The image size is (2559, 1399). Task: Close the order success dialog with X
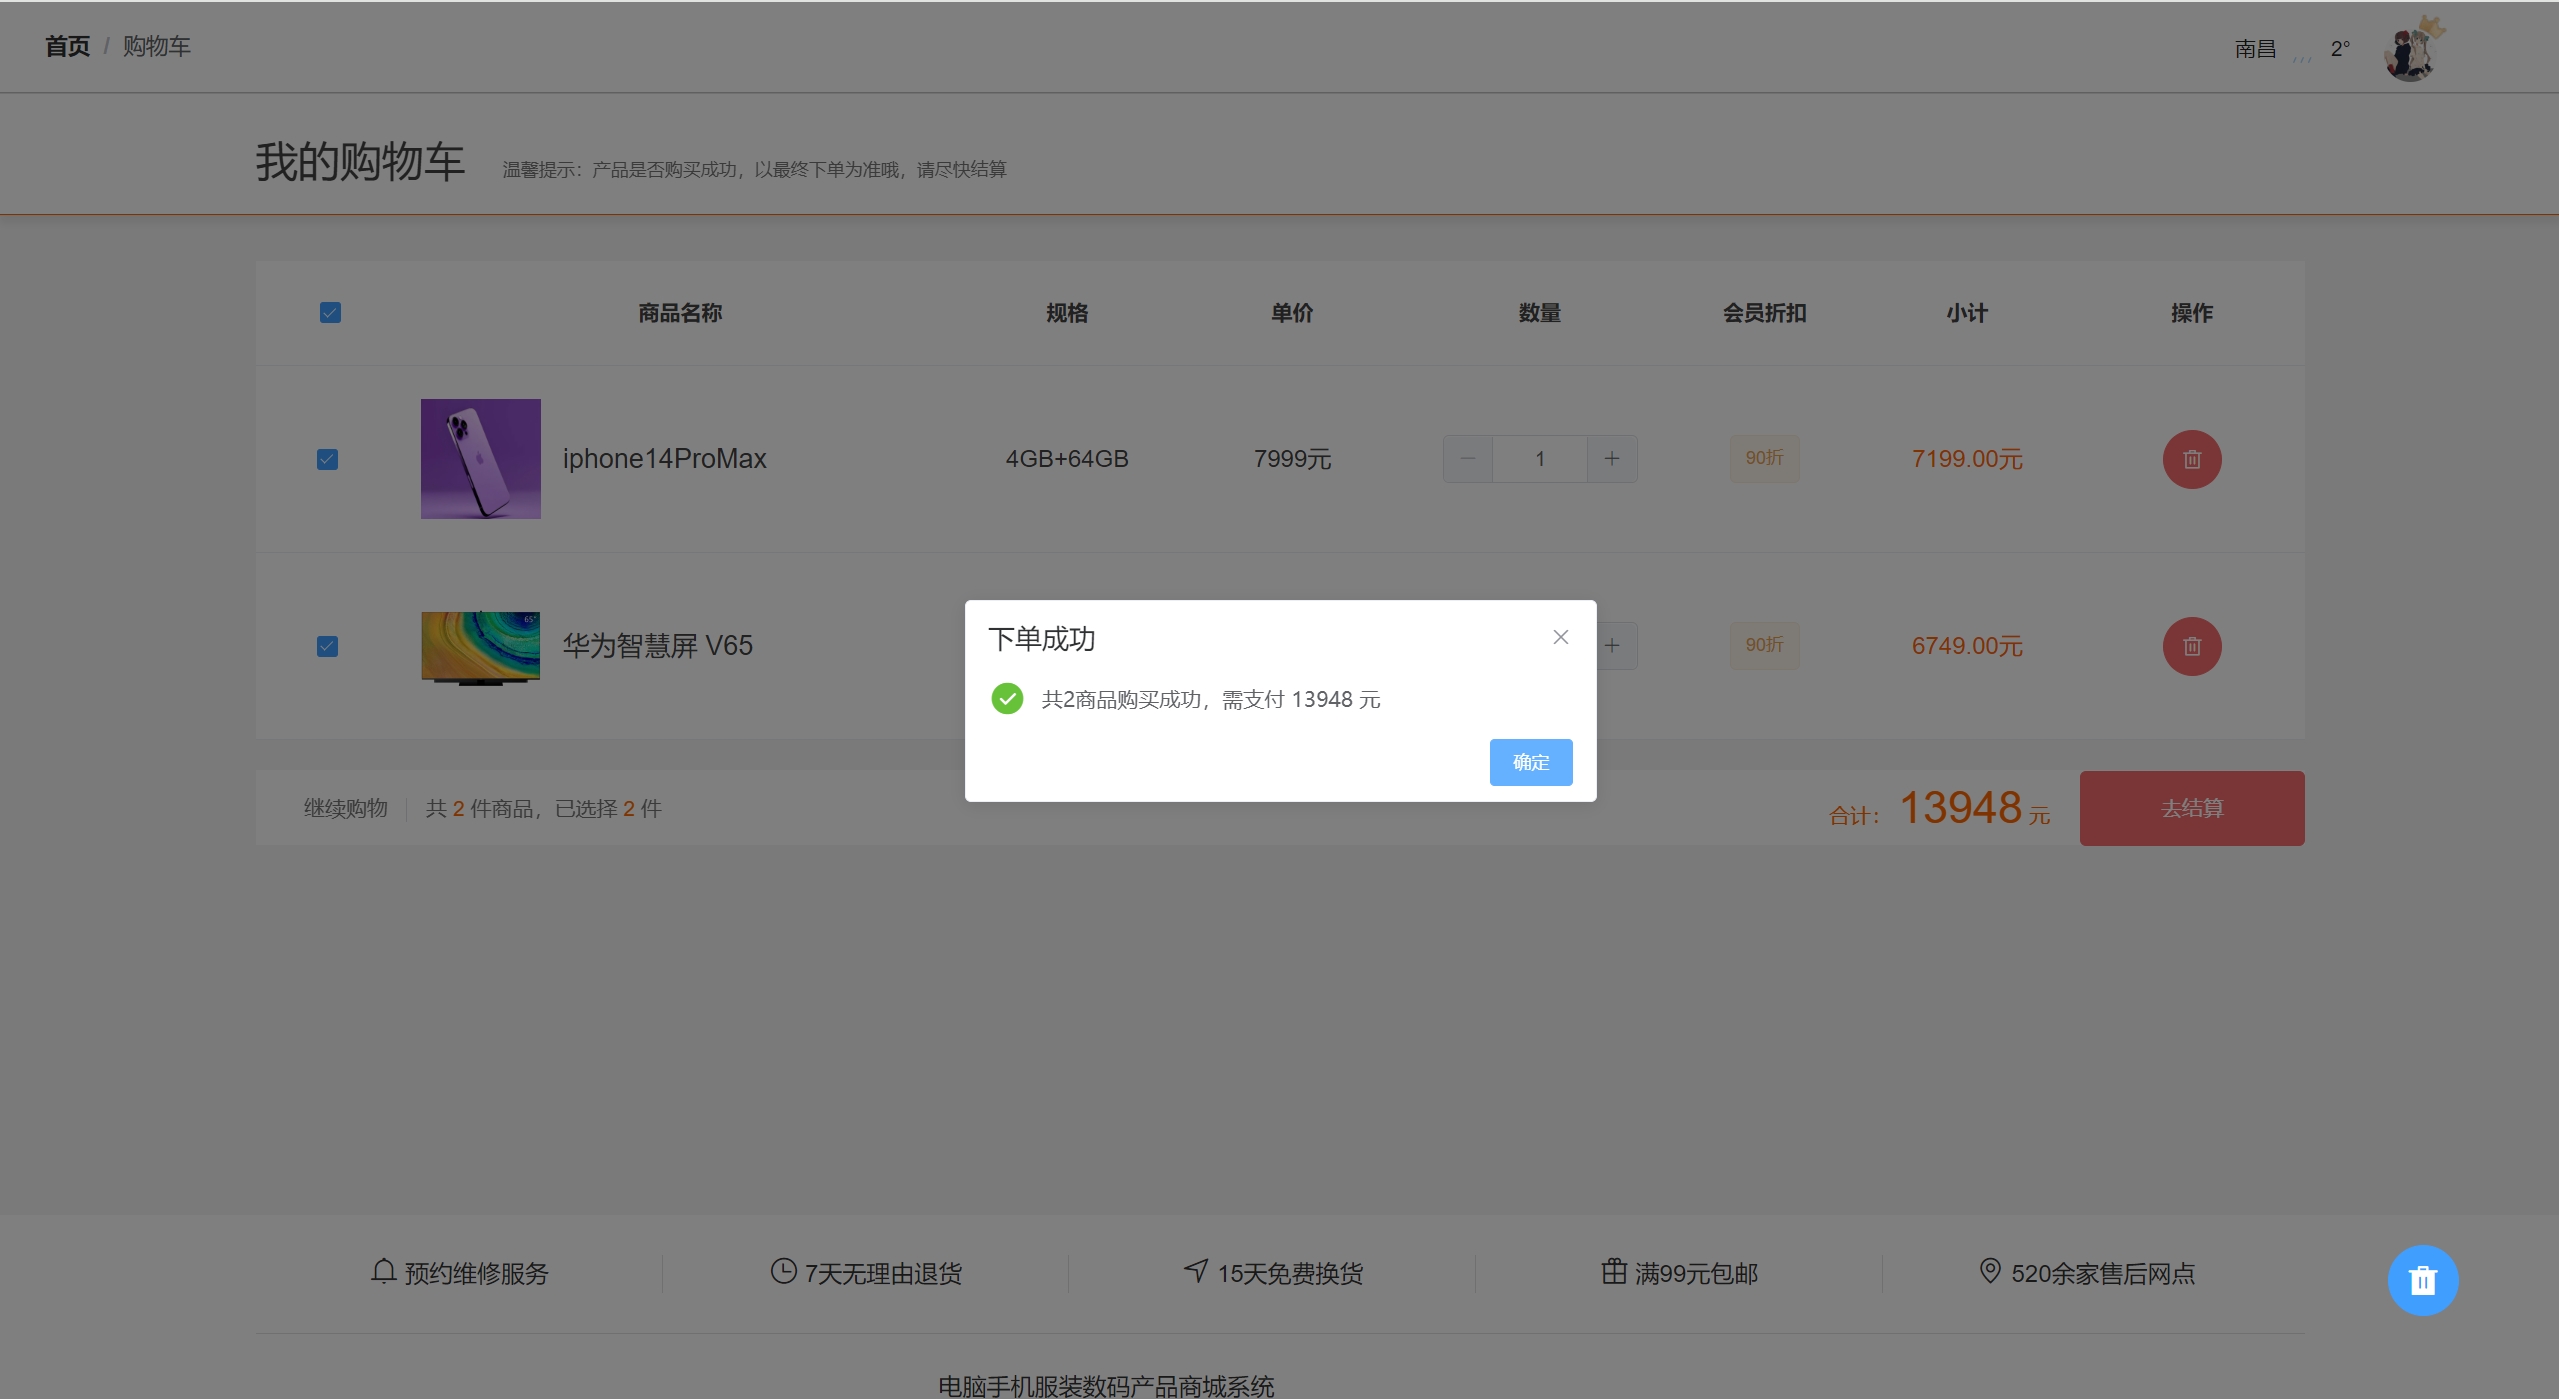pos(1560,637)
